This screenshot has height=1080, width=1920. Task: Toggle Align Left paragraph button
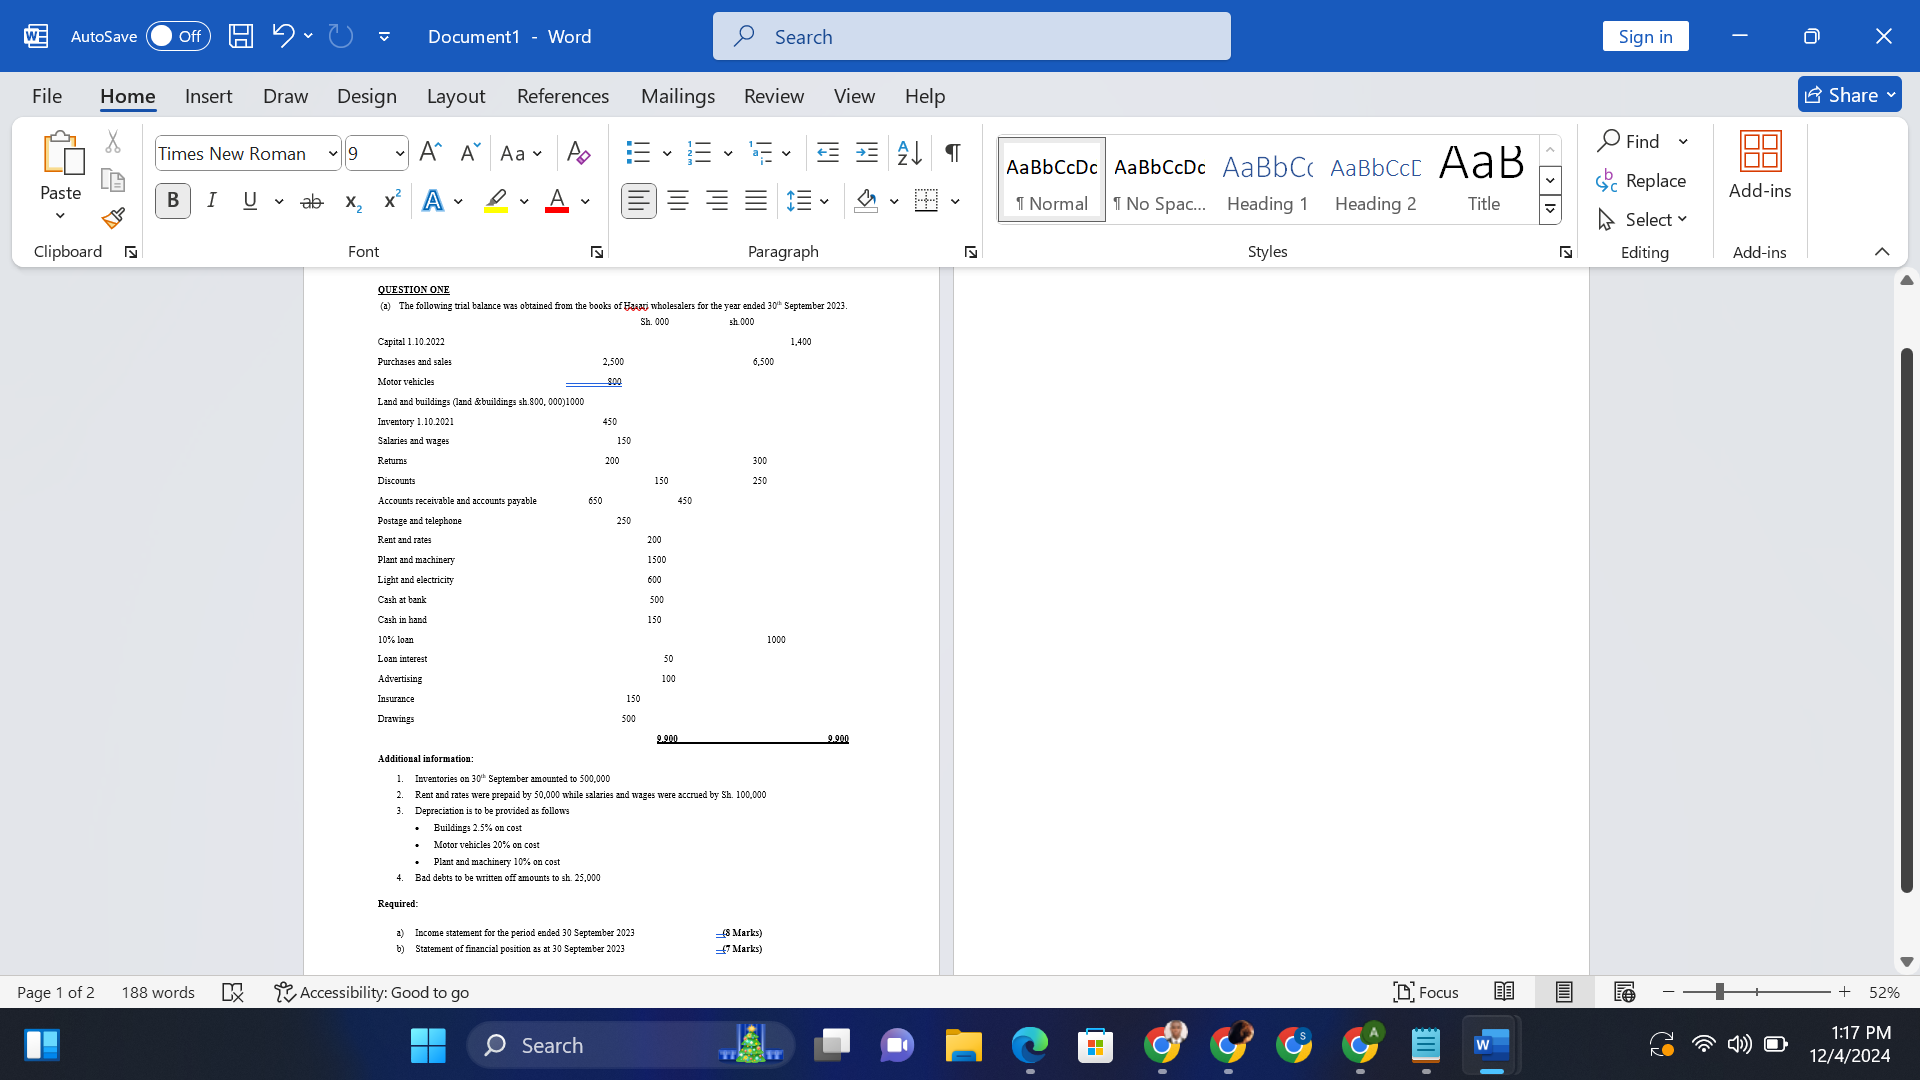coord(639,201)
